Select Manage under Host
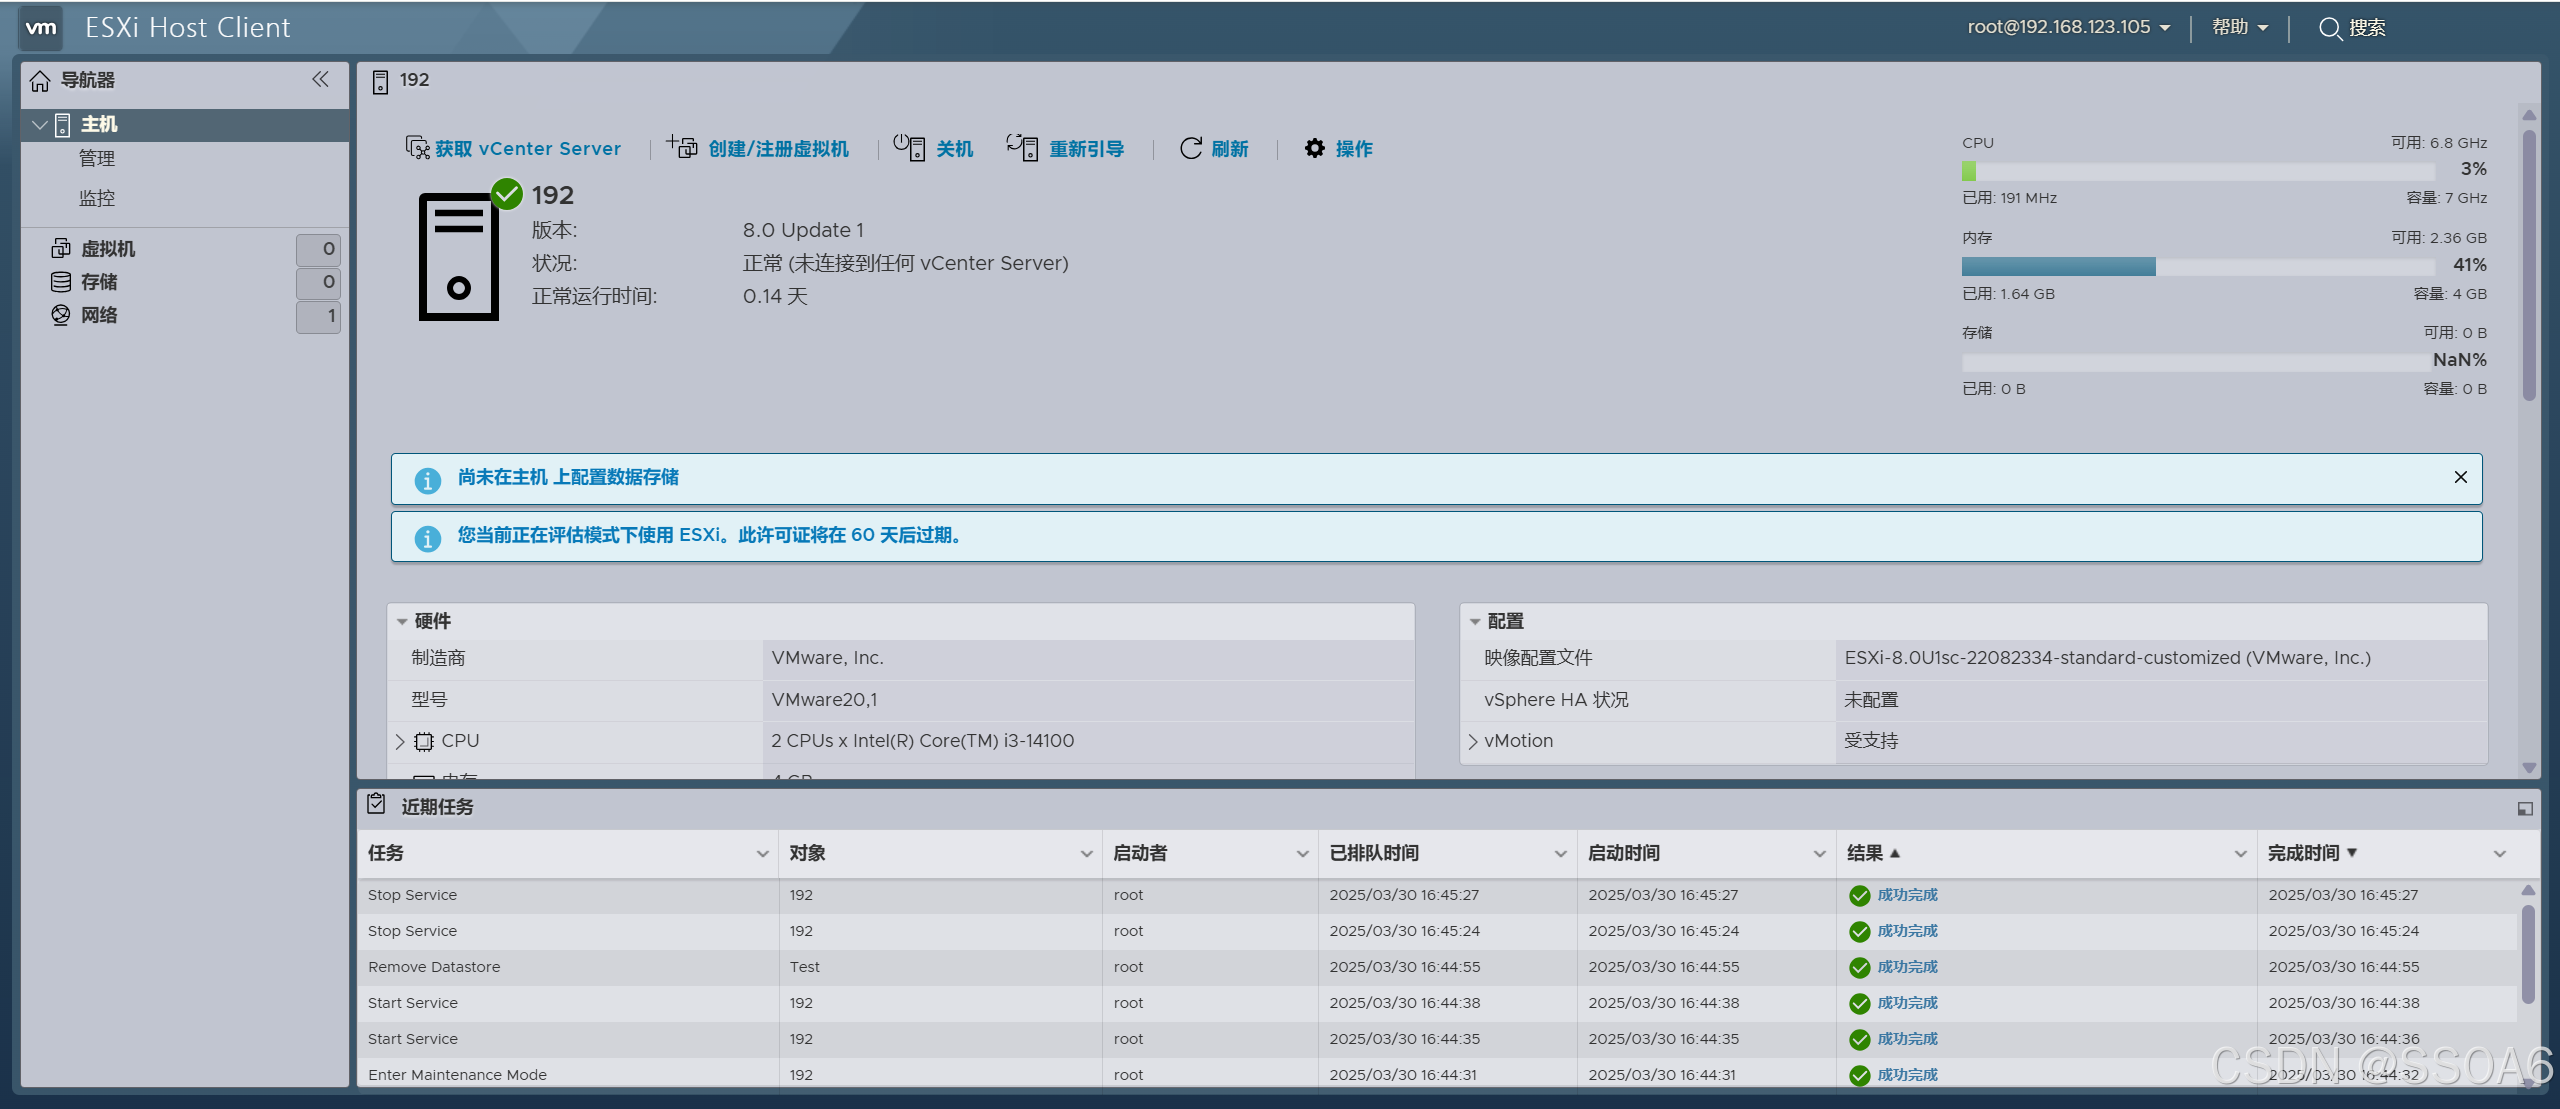This screenshot has height=1109, width=2560. point(97,159)
